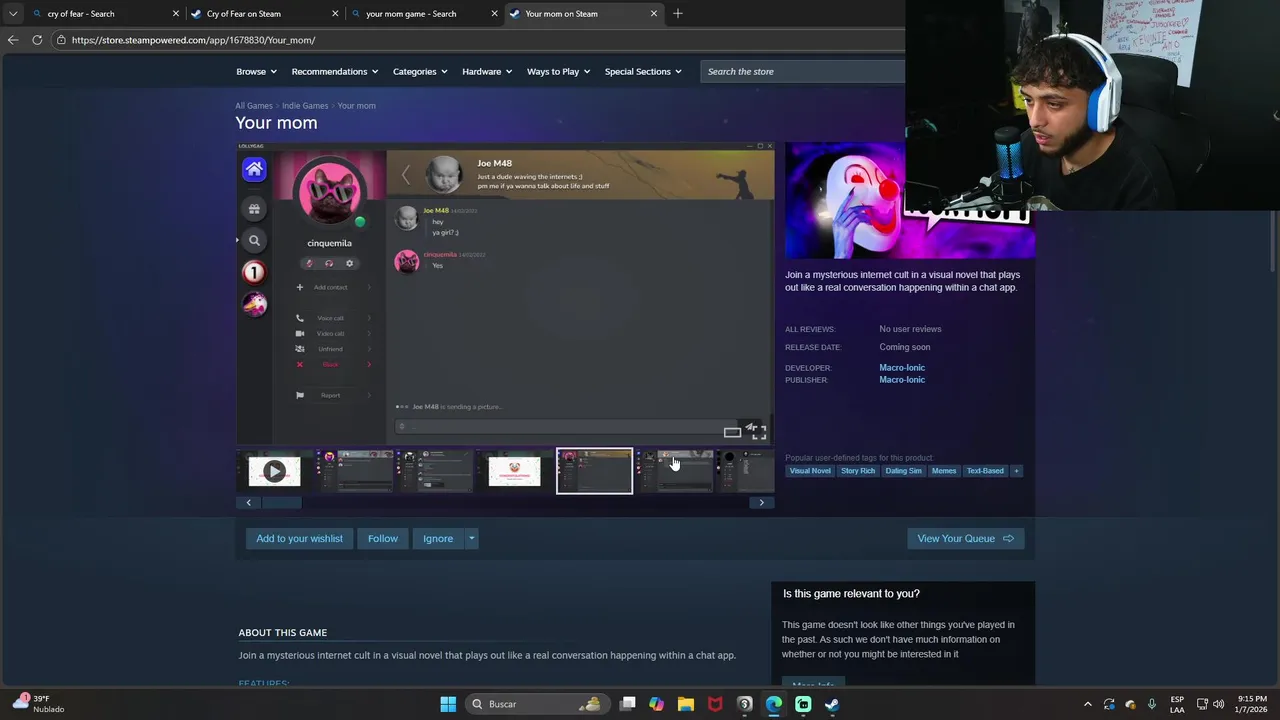1280x720 pixels.
Task: Launch Copilot from the taskbar
Action: [x=657, y=704]
